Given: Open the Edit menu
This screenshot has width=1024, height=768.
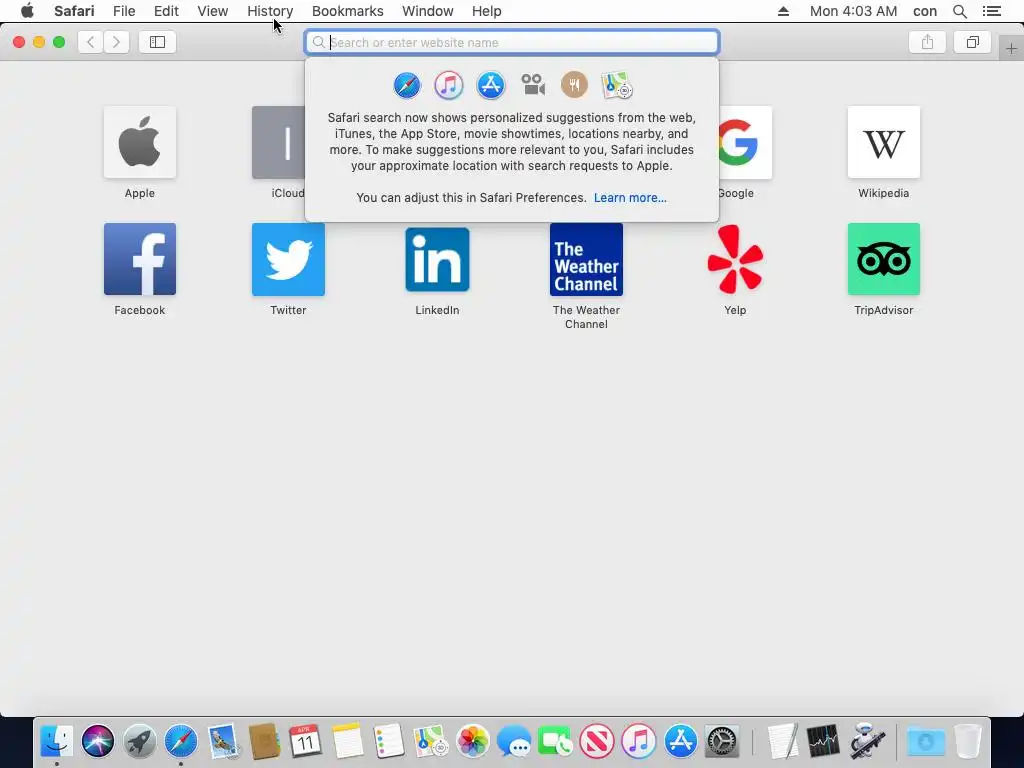Looking at the screenshot, I should coord(166,11).
